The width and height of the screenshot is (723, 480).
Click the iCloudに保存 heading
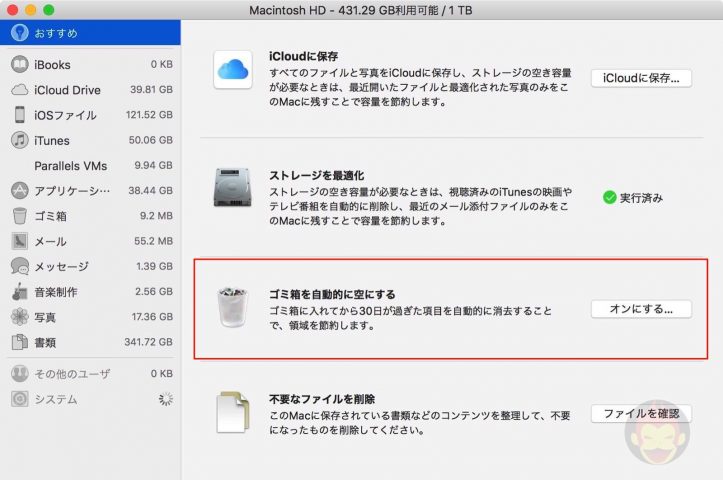coord(304,56)
